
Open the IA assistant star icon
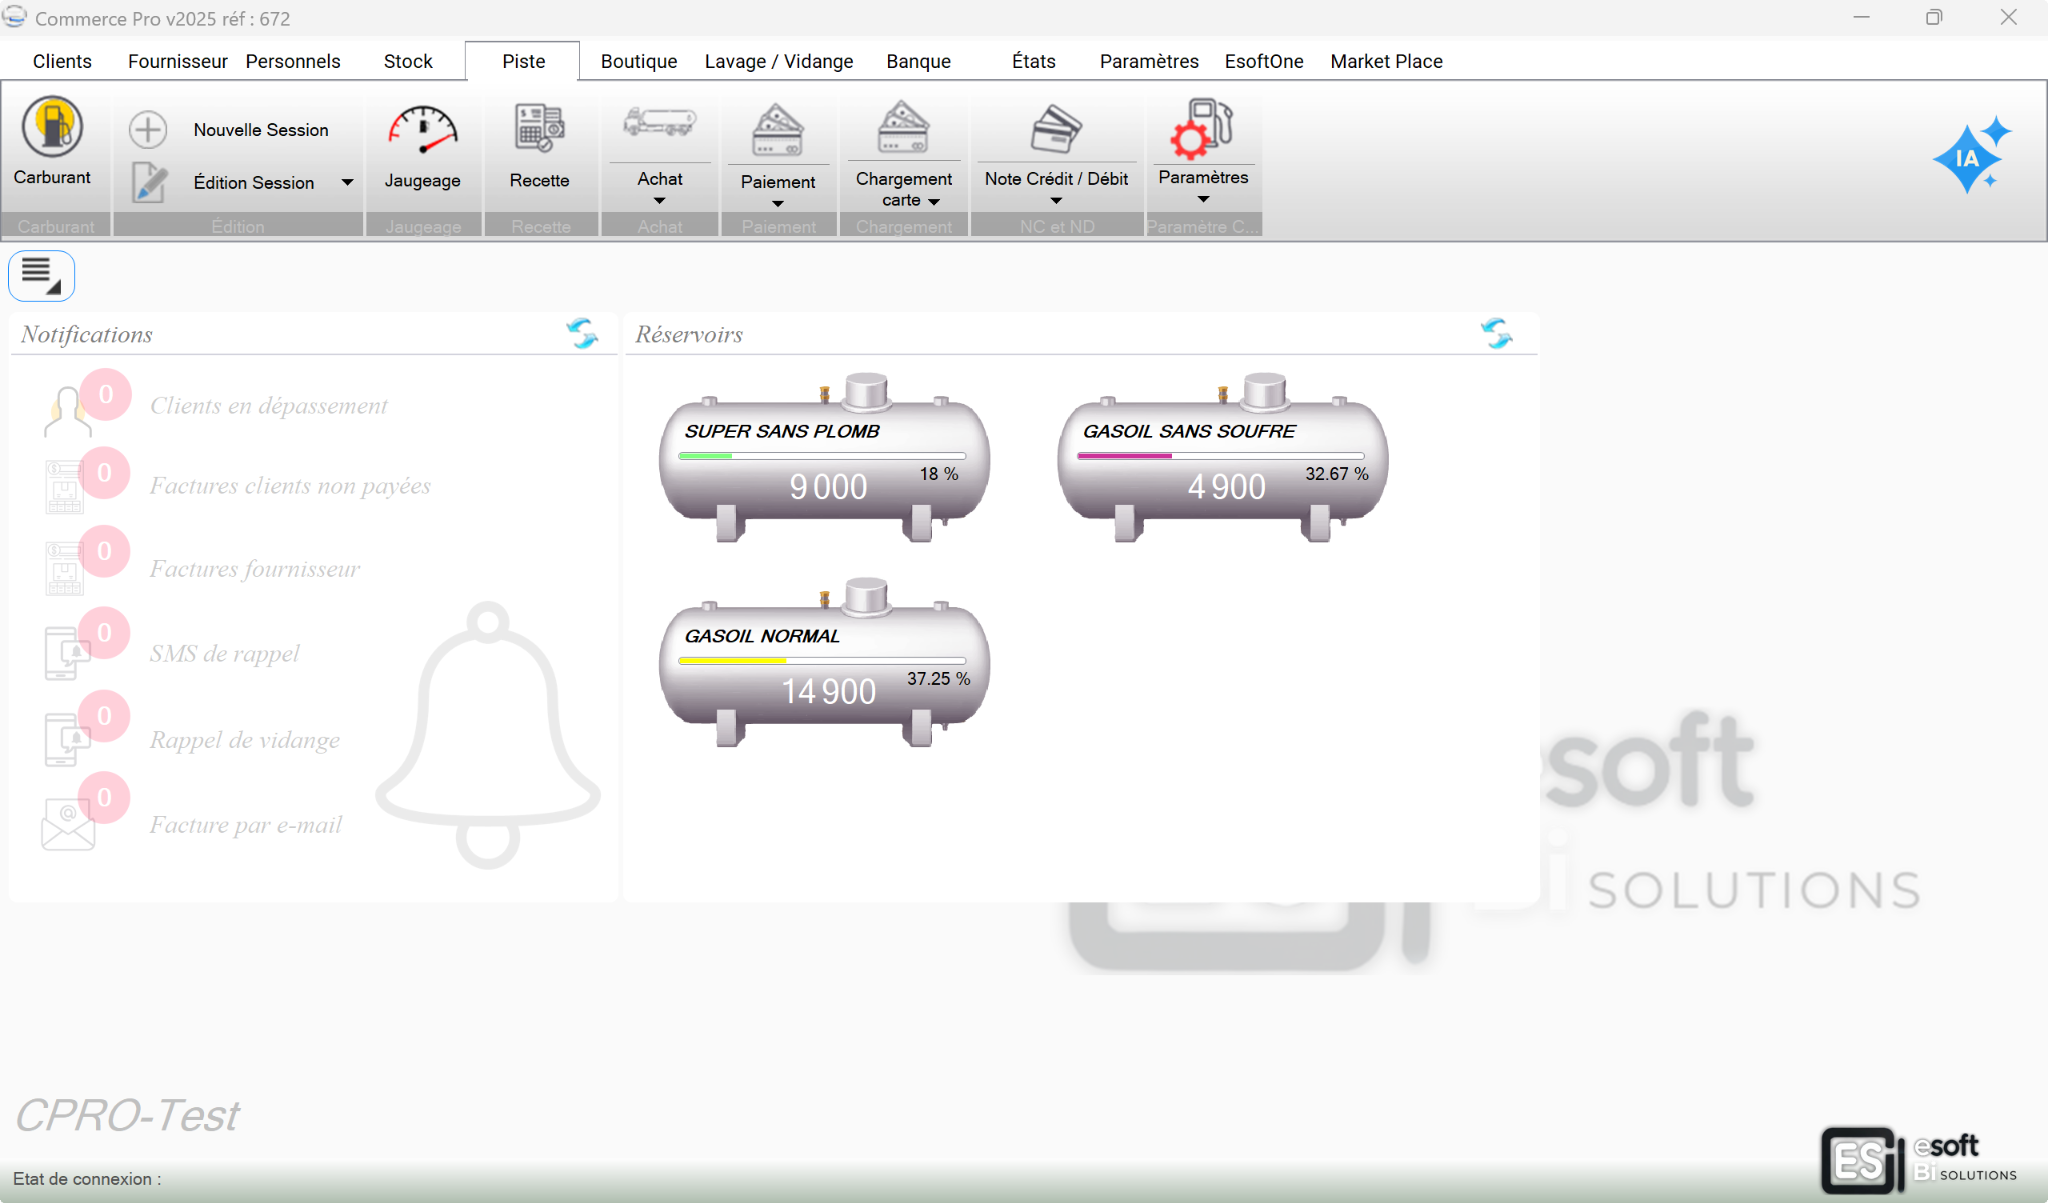pyautogui.click(x=1972, y=154)
